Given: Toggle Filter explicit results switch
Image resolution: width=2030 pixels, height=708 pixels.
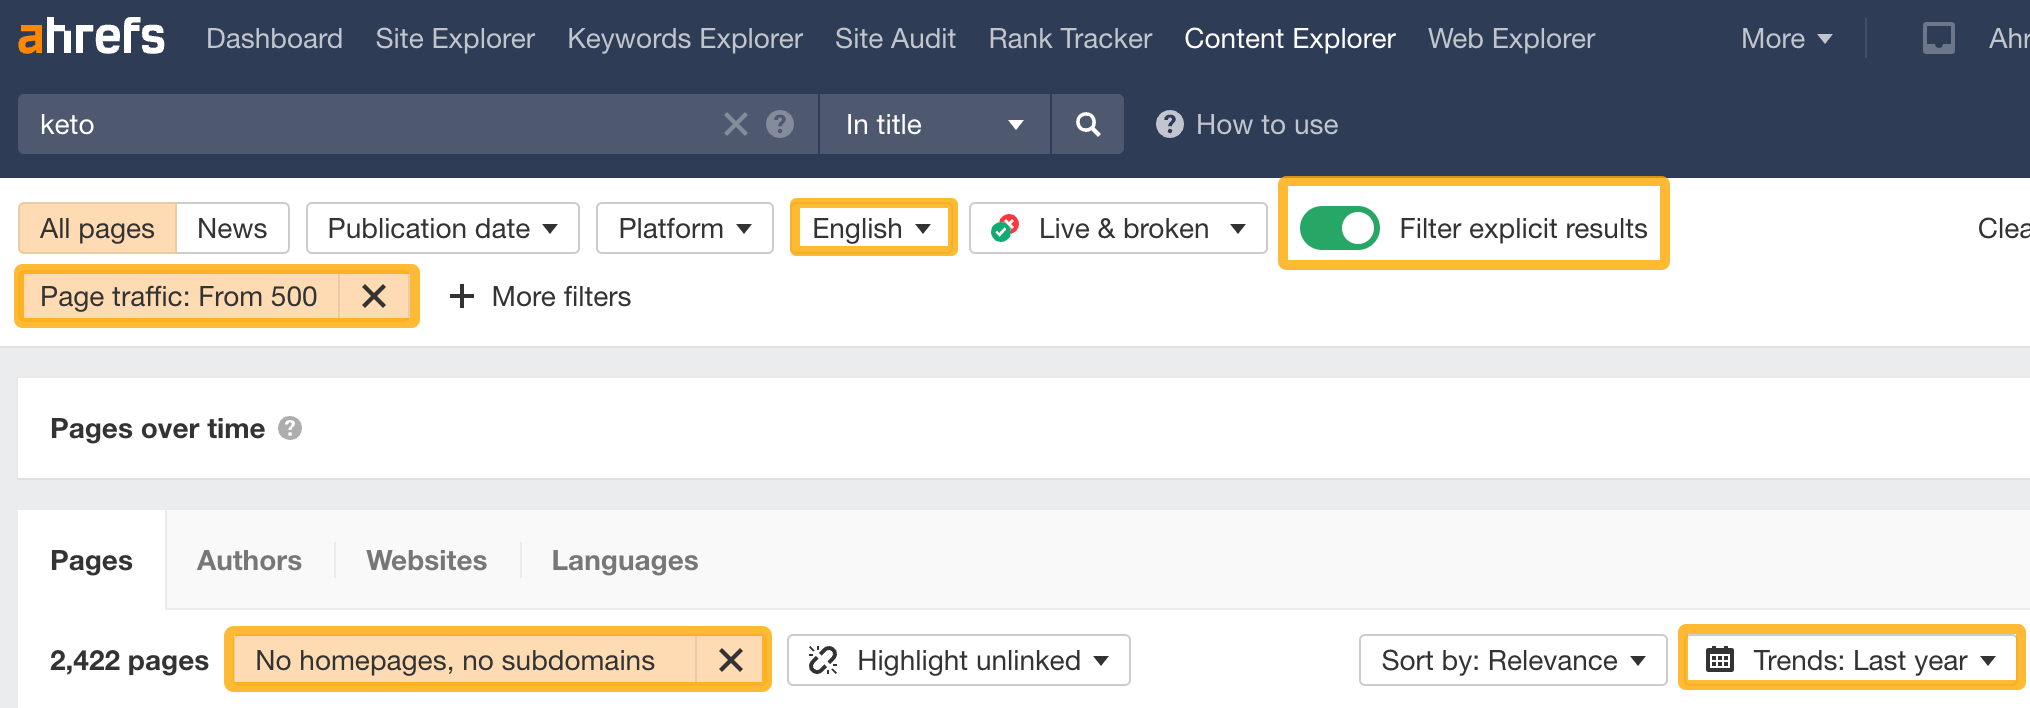Looking at the screenshot, I should click(x=1339, y=228).
